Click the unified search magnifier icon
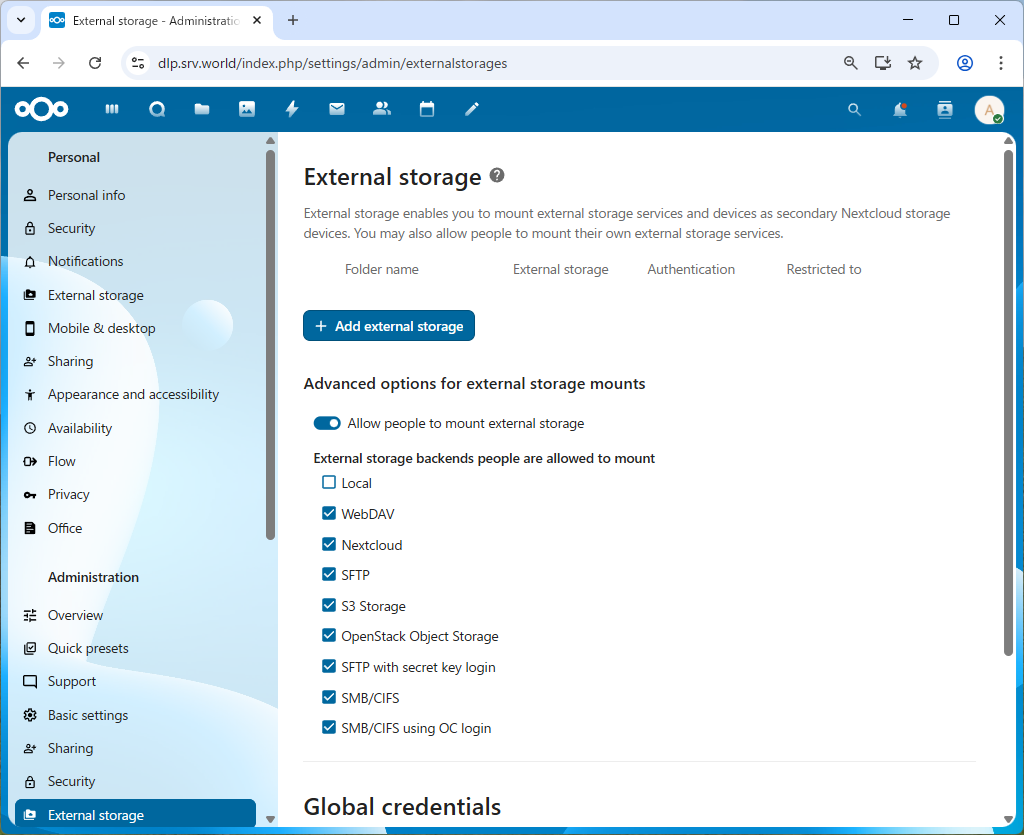 coord(854,110)
